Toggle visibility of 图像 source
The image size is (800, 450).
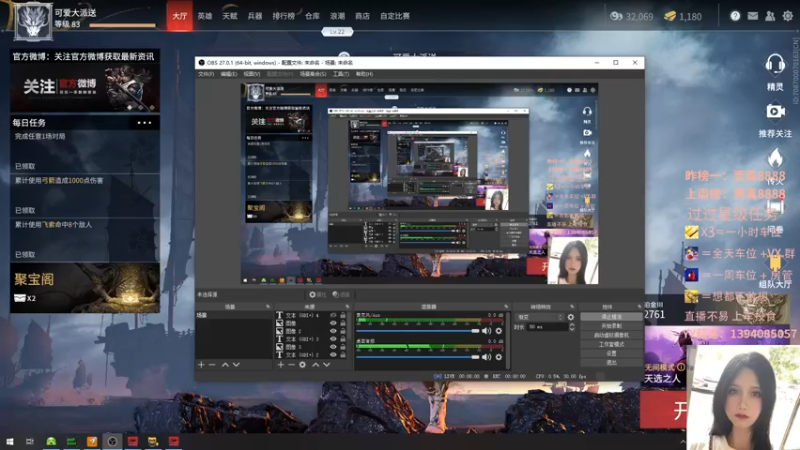[x=333, y=323]
